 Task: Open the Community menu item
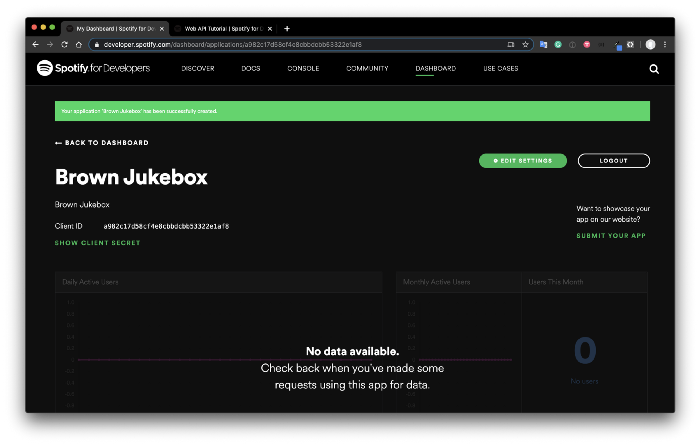[x=367, y=68]
